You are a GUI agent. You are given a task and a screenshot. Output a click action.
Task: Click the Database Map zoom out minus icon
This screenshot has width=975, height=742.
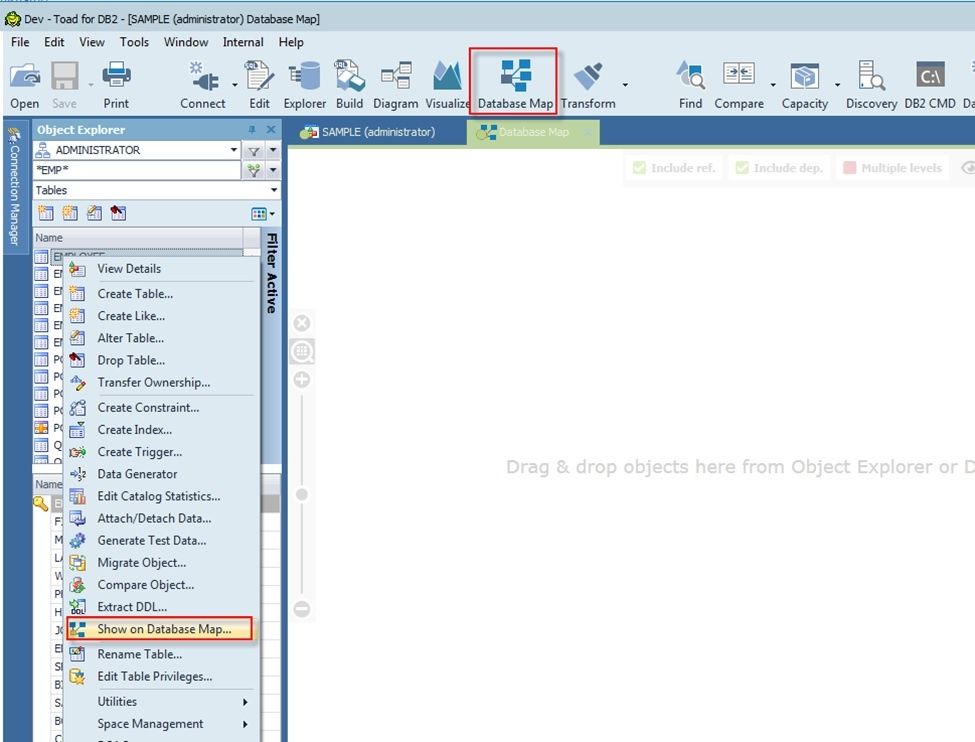302,609
